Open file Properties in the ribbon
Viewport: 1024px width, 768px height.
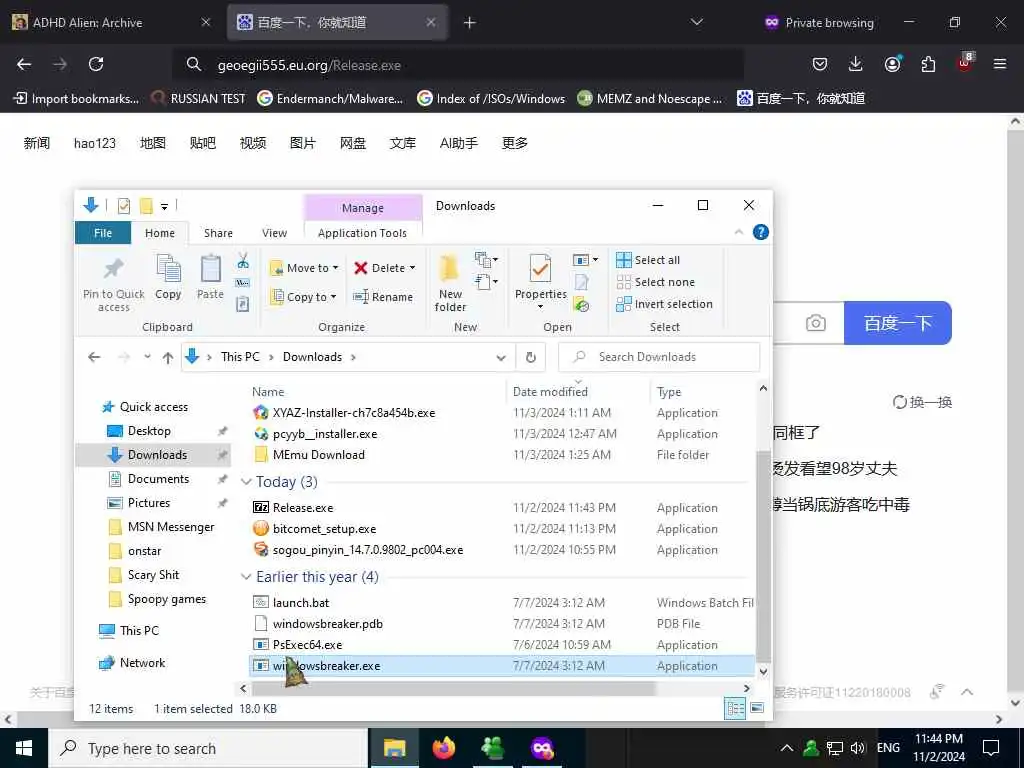(x=541, y=282)
